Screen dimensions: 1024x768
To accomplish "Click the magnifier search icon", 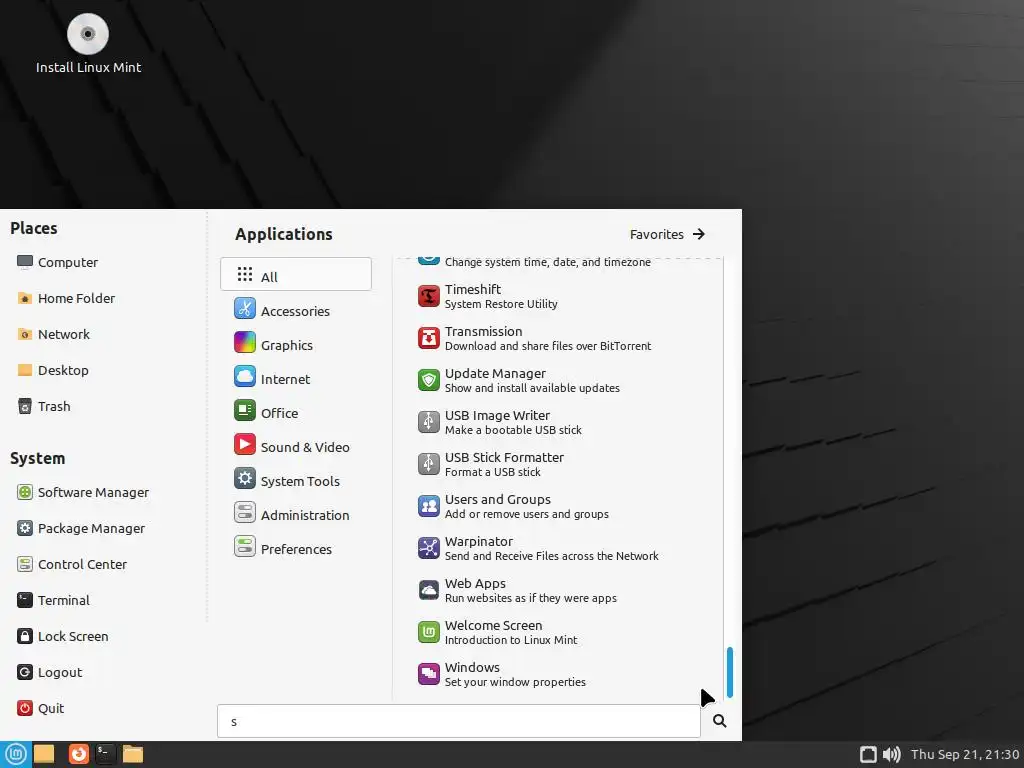I will point(719,720).
